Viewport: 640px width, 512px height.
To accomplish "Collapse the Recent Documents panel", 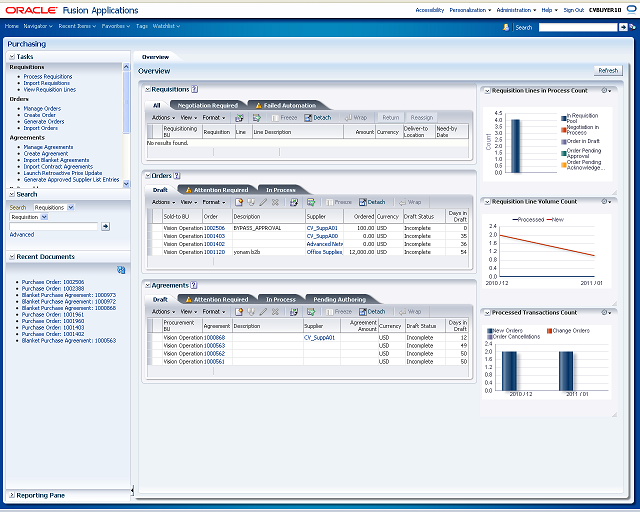I will (12, 257).
